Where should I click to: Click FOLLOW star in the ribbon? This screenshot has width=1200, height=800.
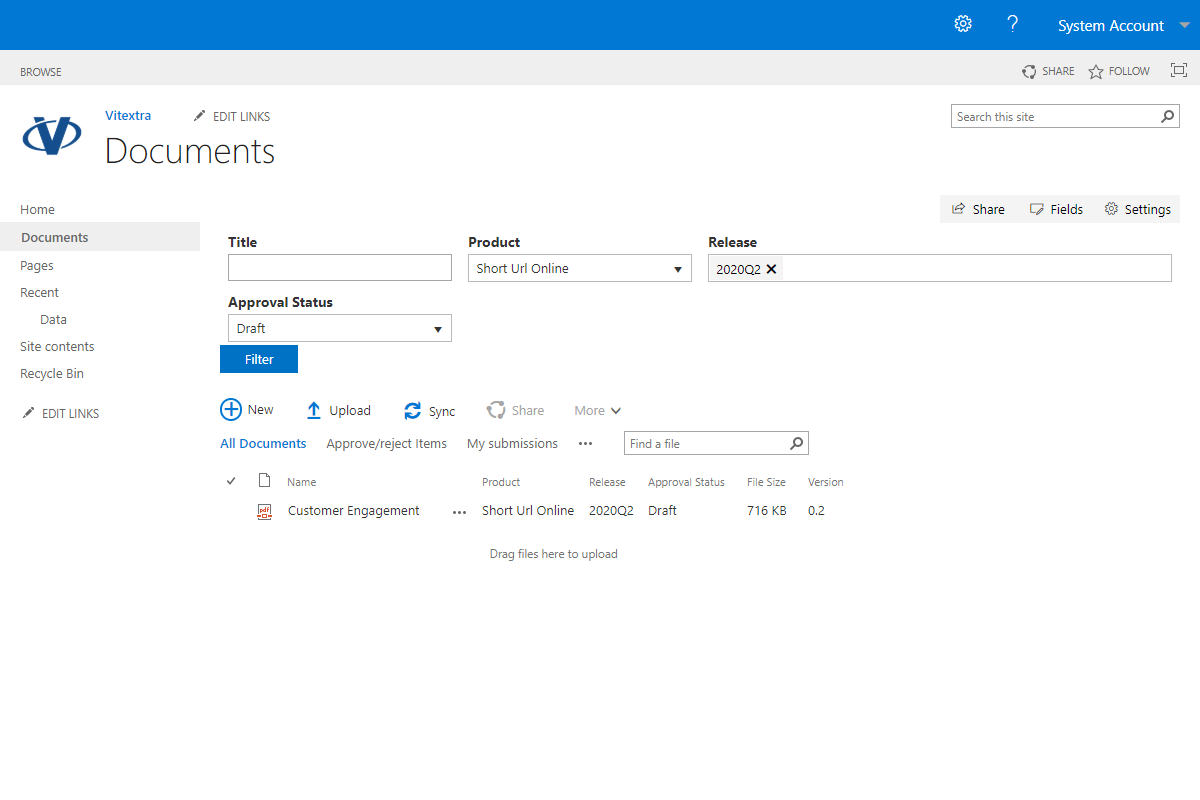1119,71
